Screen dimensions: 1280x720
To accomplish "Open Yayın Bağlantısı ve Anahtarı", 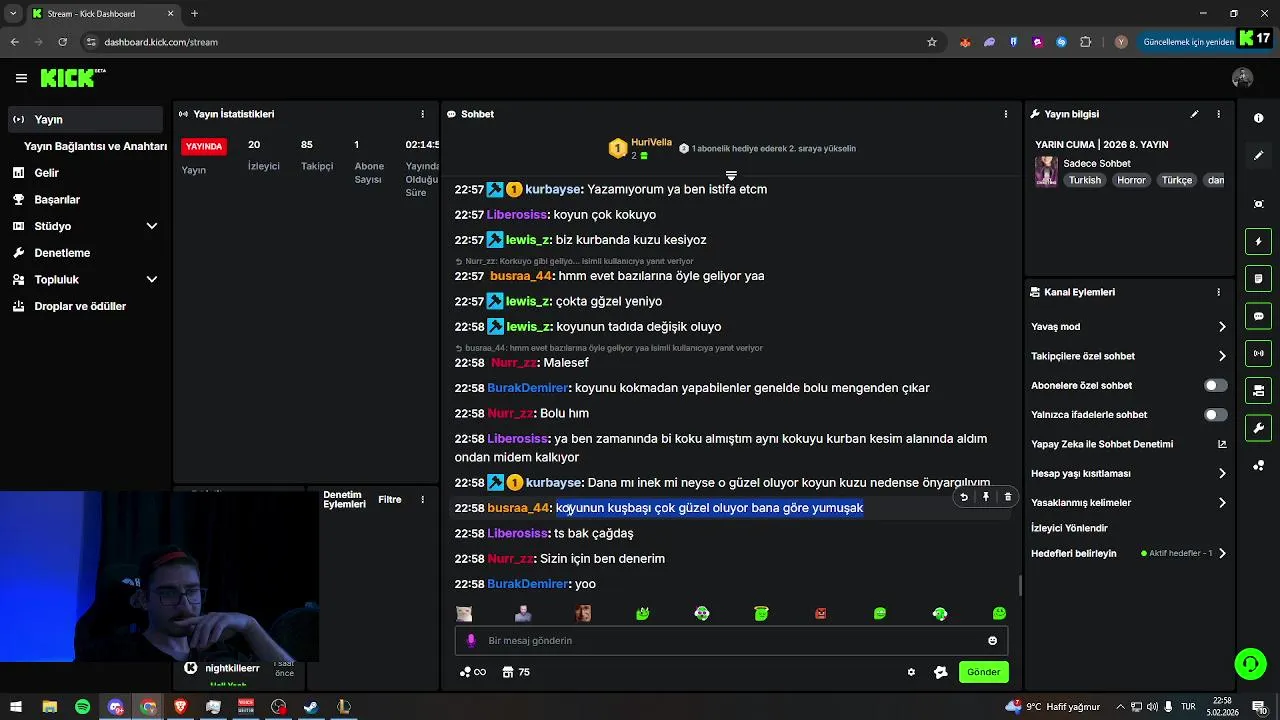I will (x=95, y=146).
